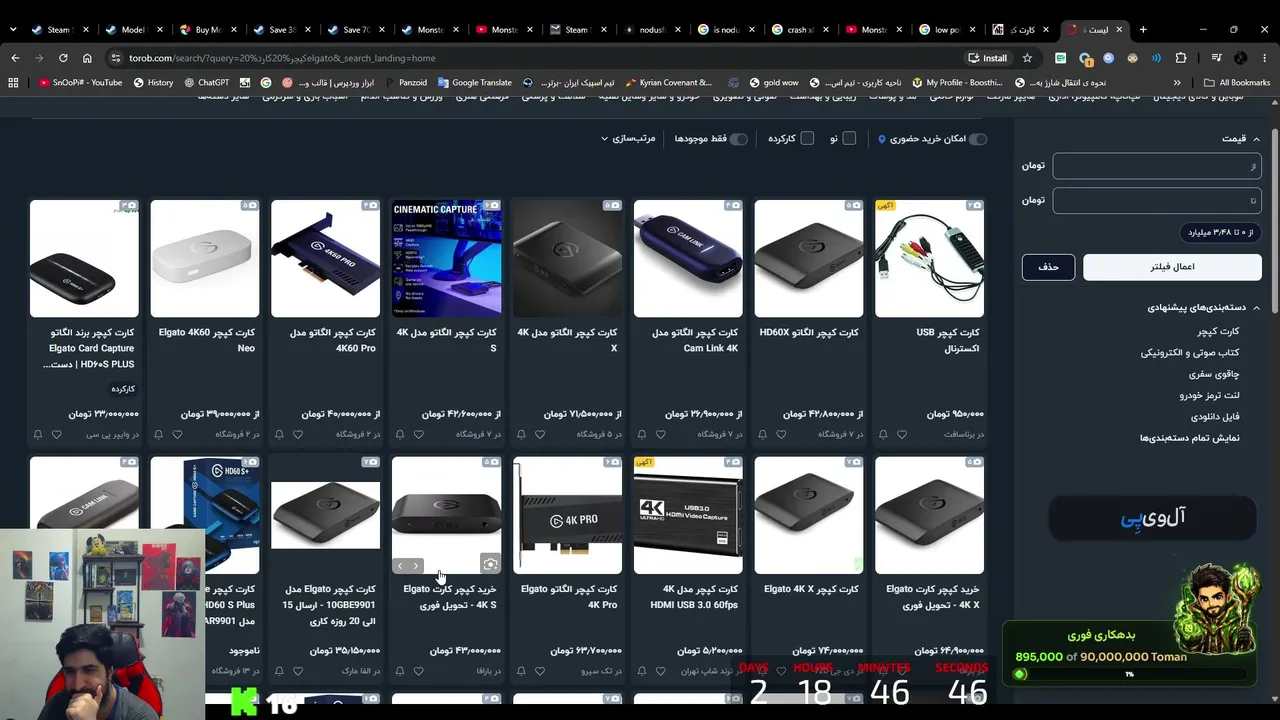Open the capture card (کارت کپچر) category link
1280x720 pixels.
click(1218, 331)
